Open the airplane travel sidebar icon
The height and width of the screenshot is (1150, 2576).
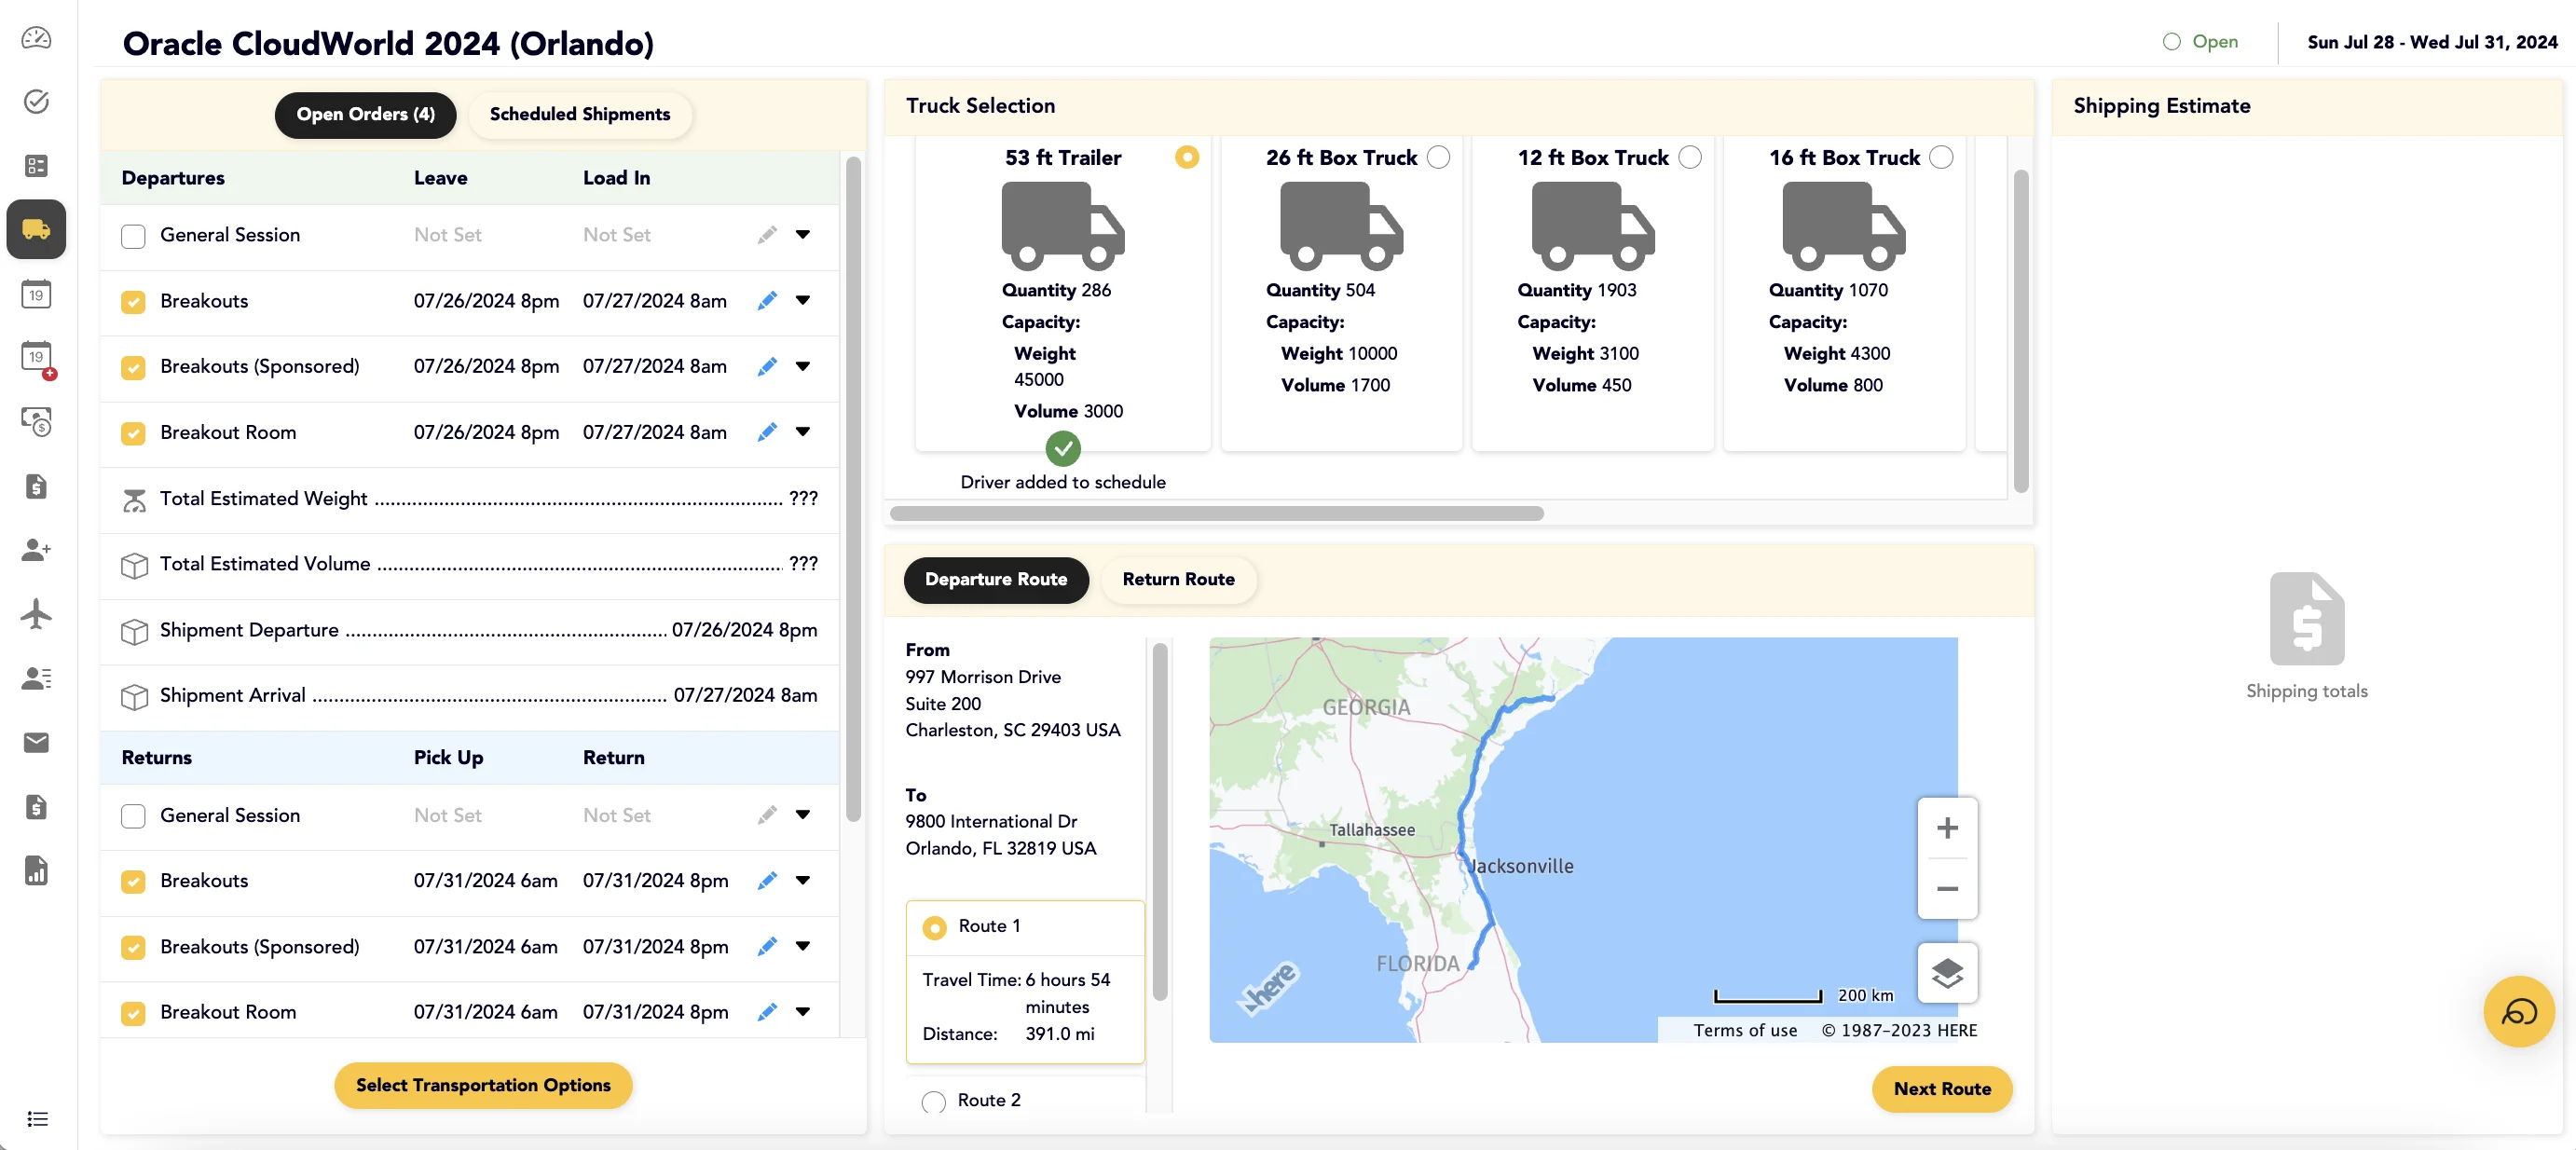[x=36, y=614]
